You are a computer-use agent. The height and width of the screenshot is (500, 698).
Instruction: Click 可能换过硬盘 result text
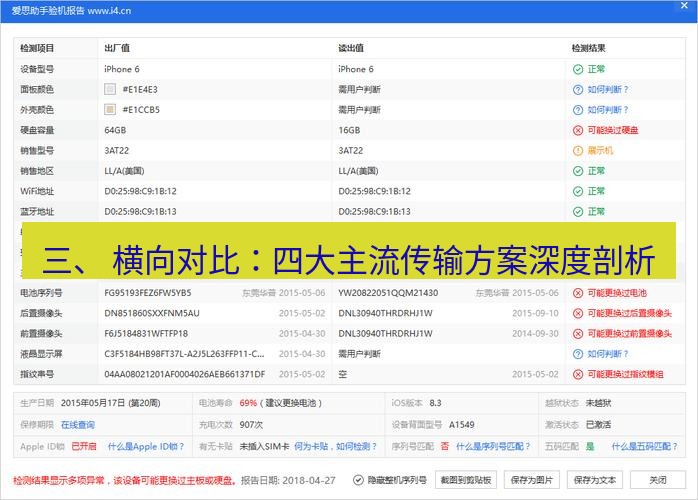[613, 130]
